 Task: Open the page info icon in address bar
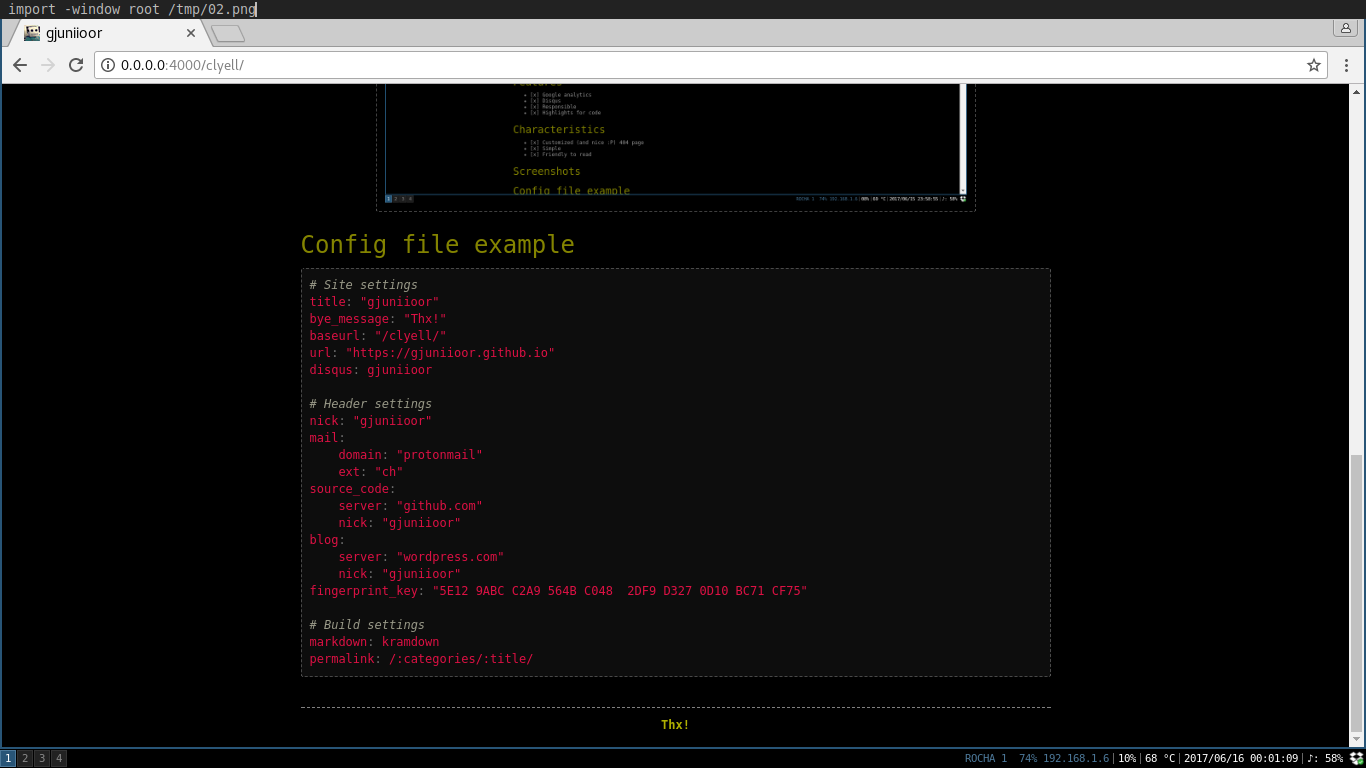point(107,65)
